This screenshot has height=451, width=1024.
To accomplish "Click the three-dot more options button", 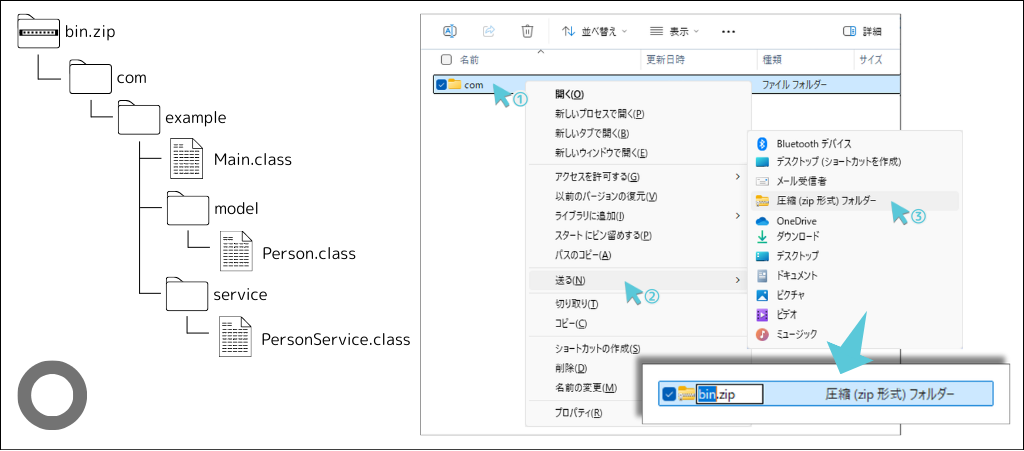I will 729,31.
